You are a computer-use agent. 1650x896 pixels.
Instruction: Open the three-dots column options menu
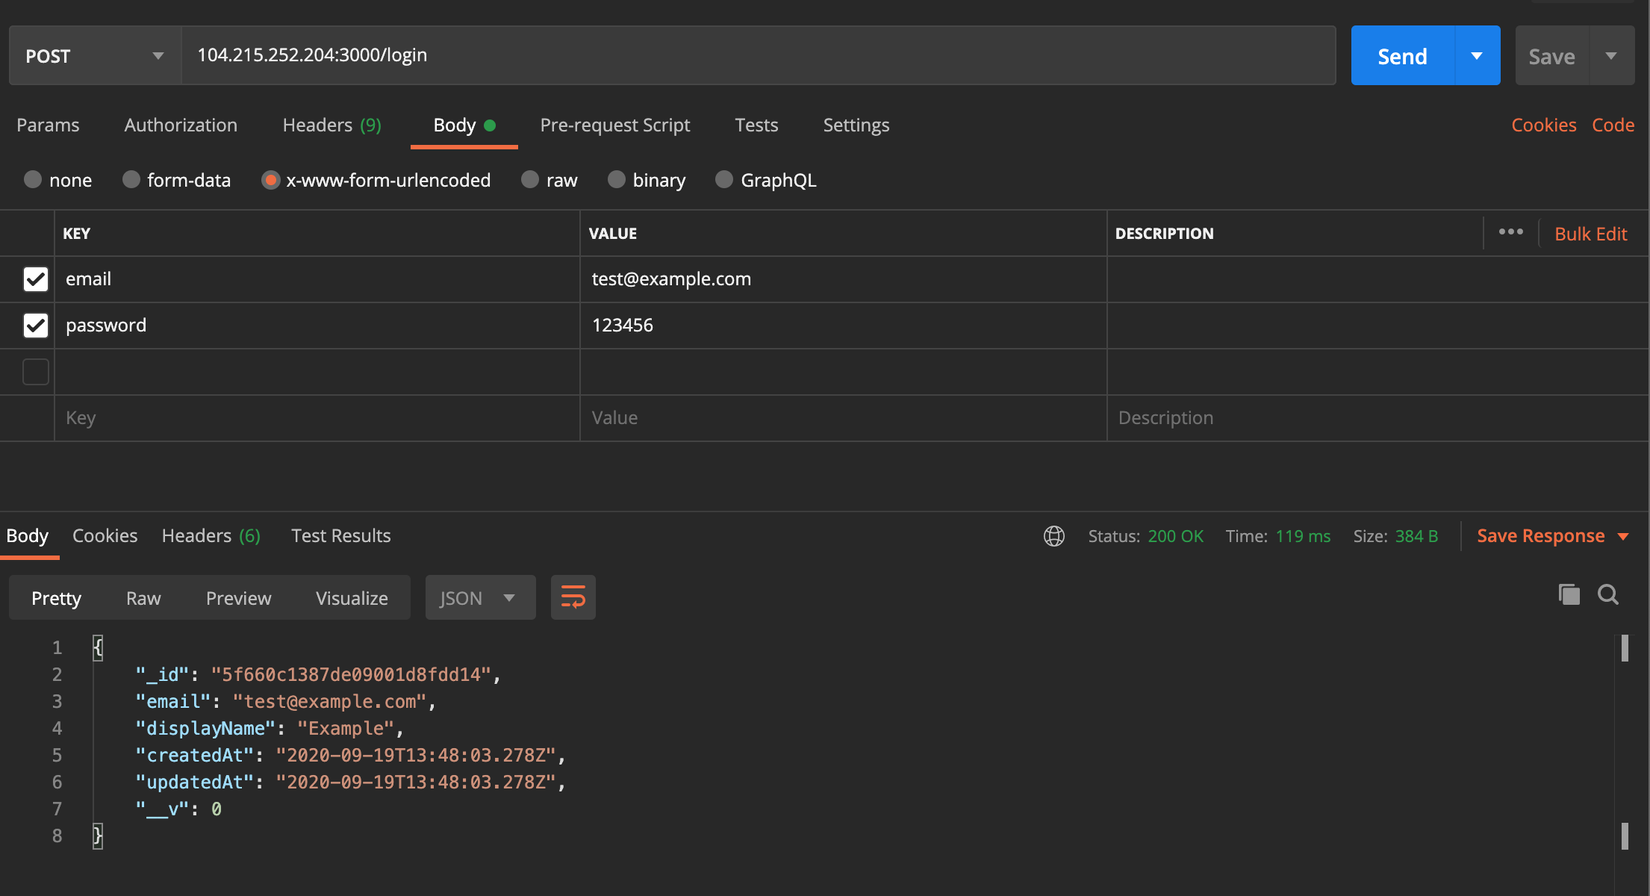click(x=1510, y=232)
